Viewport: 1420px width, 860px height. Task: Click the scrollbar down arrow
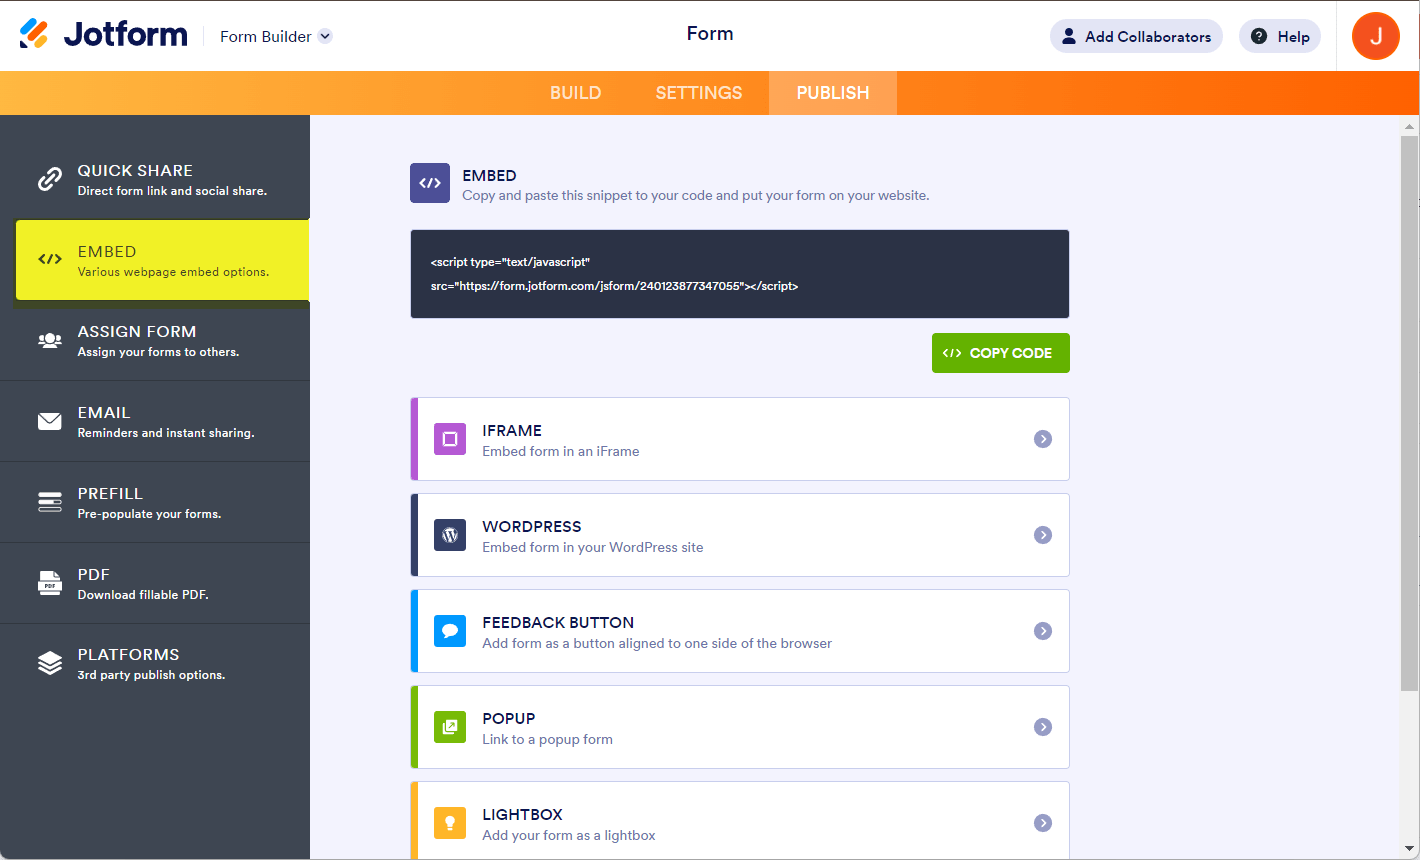coord(1410,848)
